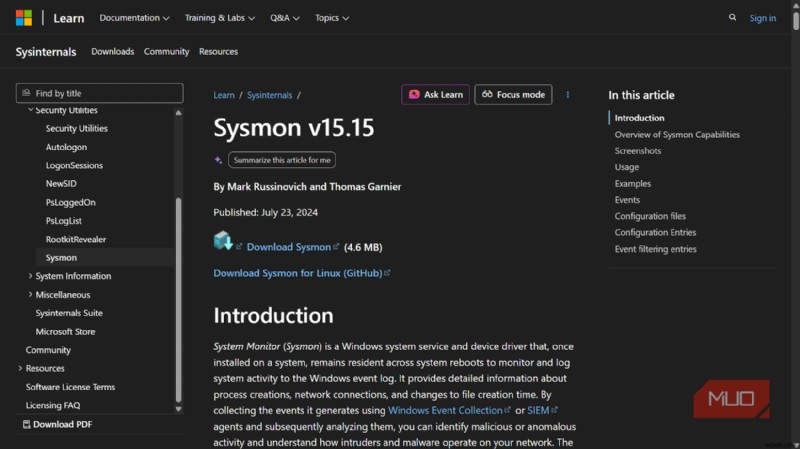The image size is (800, 449).
Task: Expand the Documentation dropdown menu
Action: (134, 18)
